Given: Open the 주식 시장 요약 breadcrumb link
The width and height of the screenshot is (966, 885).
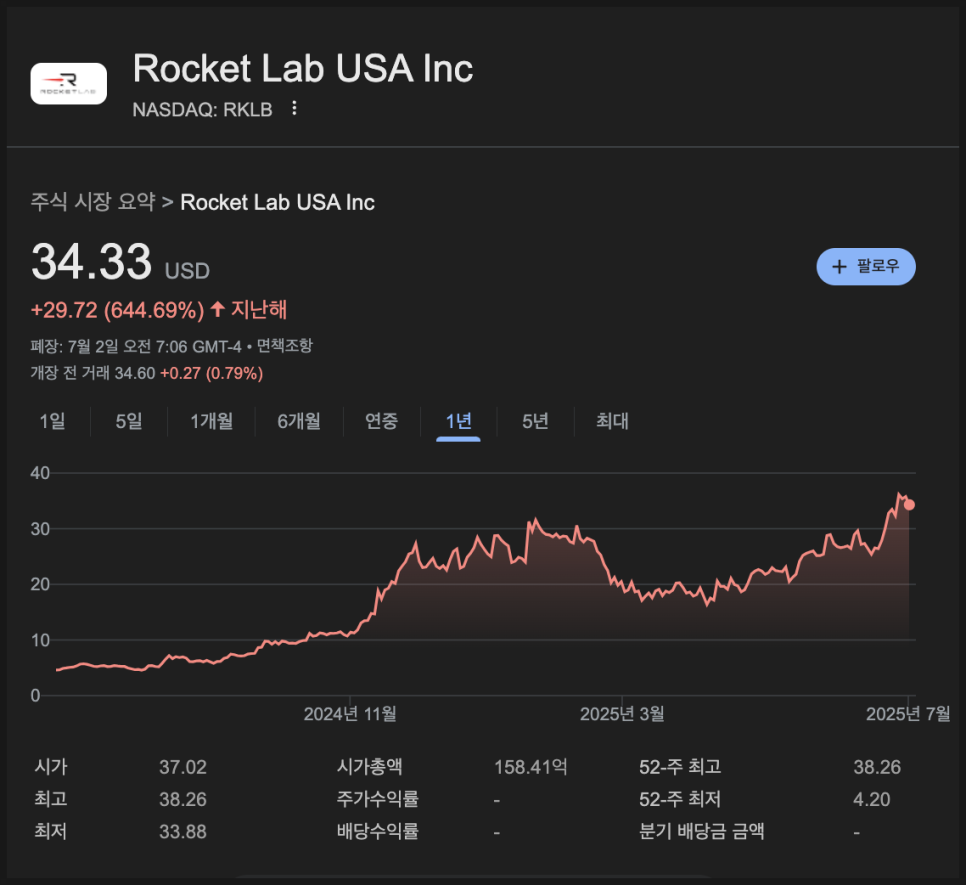Looking at the screenshot, I should [93, 202].
